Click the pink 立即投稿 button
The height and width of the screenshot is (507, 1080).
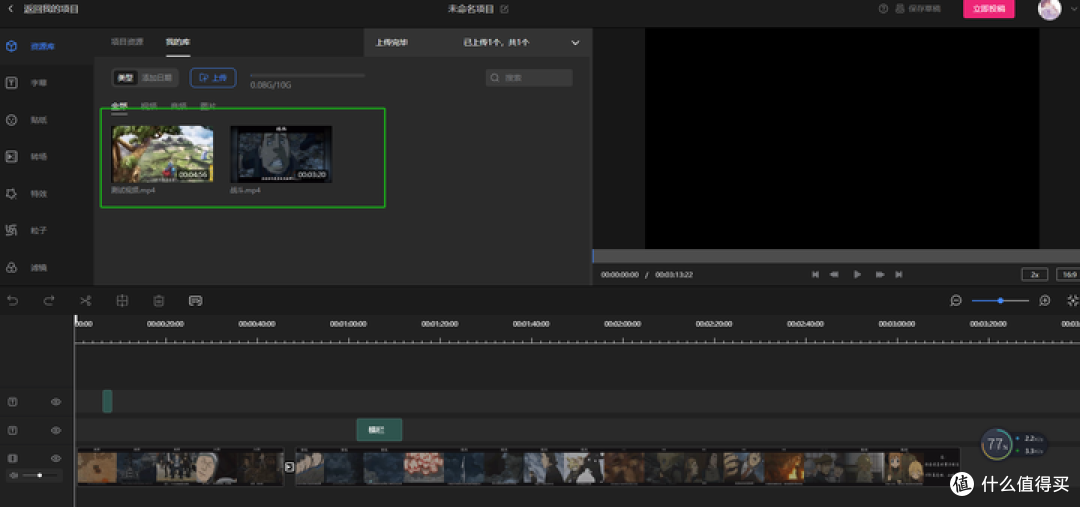click(988, 9)
